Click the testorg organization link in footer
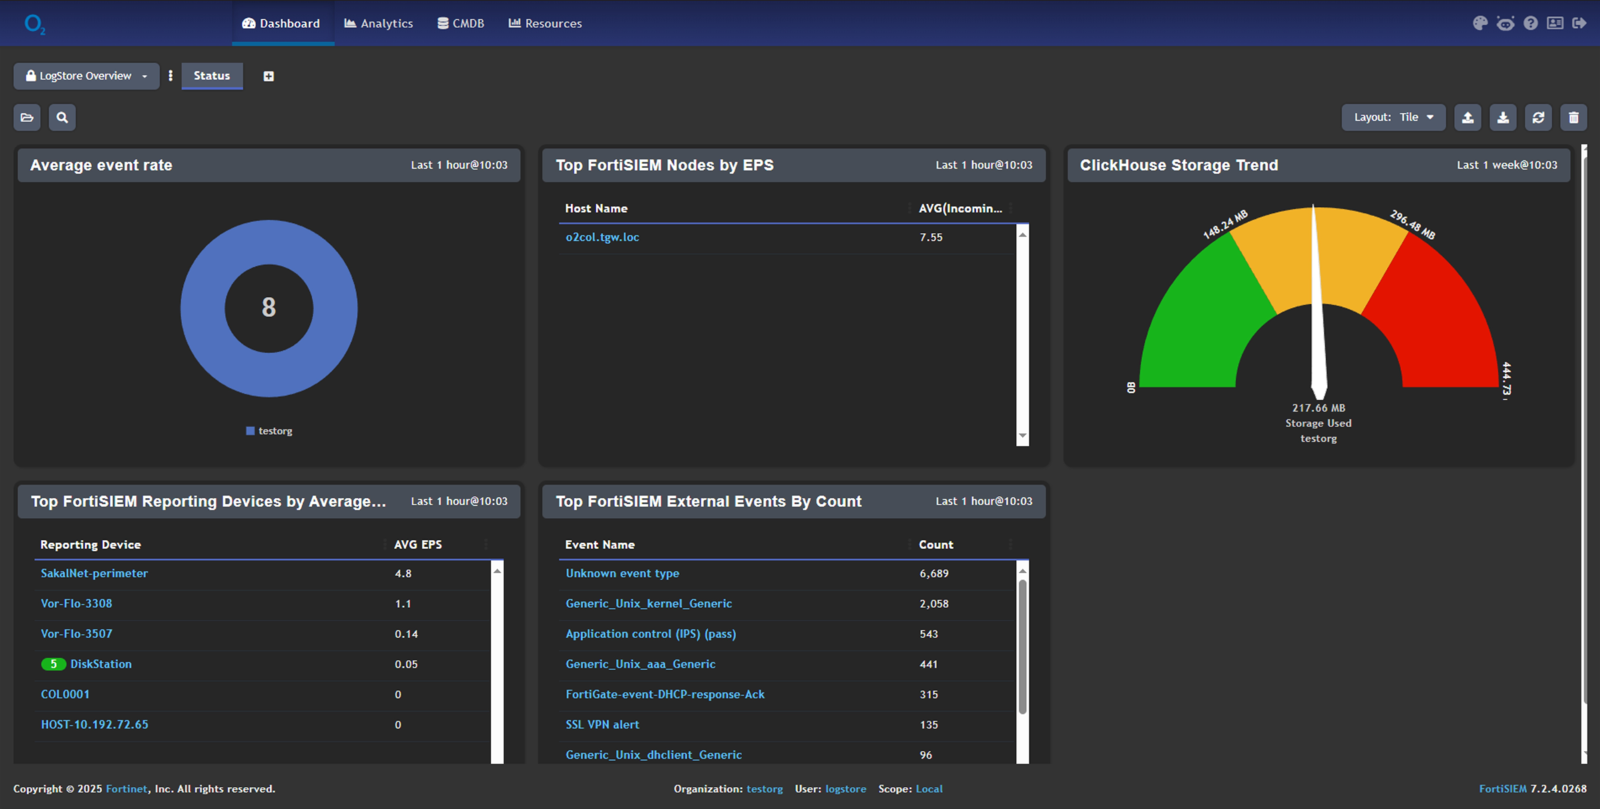The image size is (1600, 809). (x=765, y=789)
